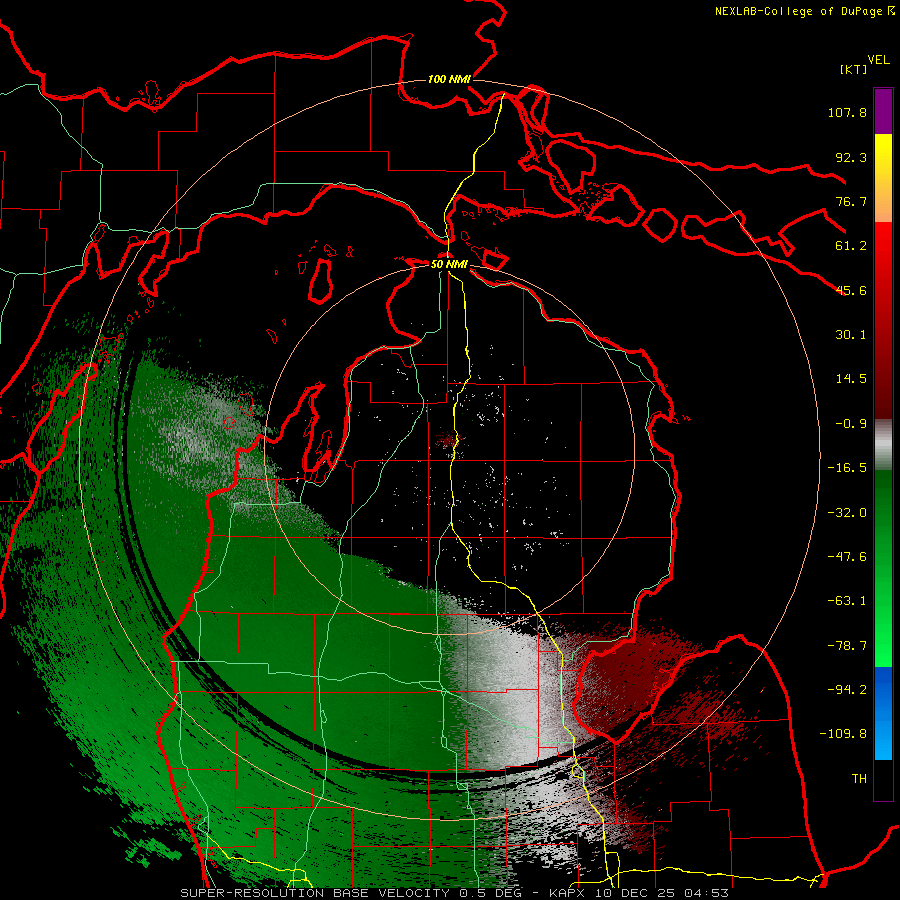Viewport: 900px width, 900px height.
Task: Click the -47.6 legend value
Action: coord(847,557)
